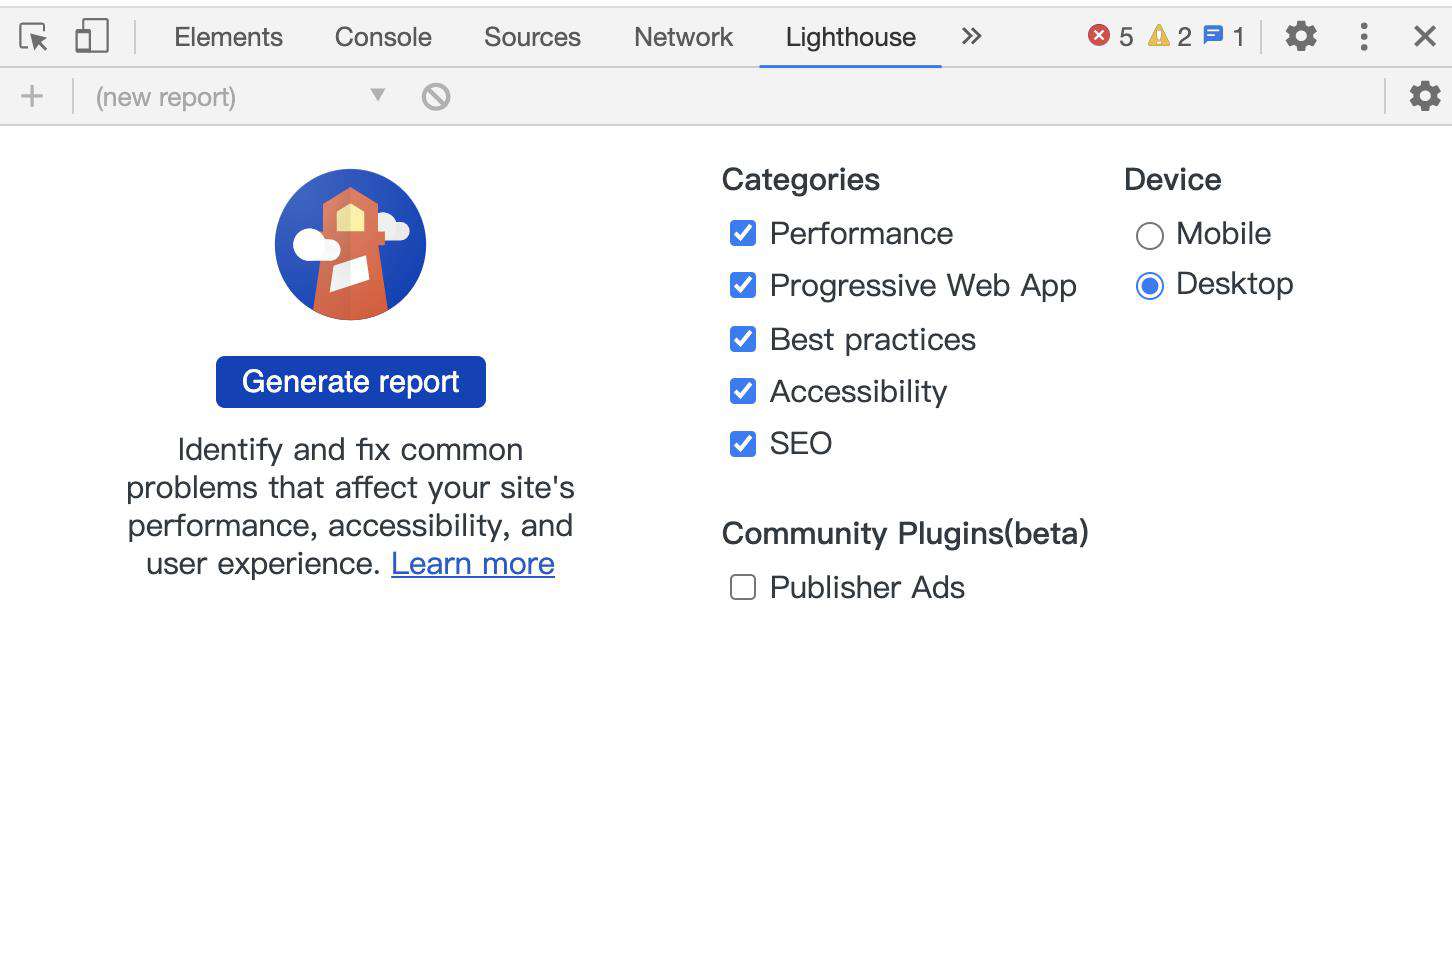Screen dimensions: 1452x962
Task: Enable the Publisher Ads checkbox
Action: 743,587
